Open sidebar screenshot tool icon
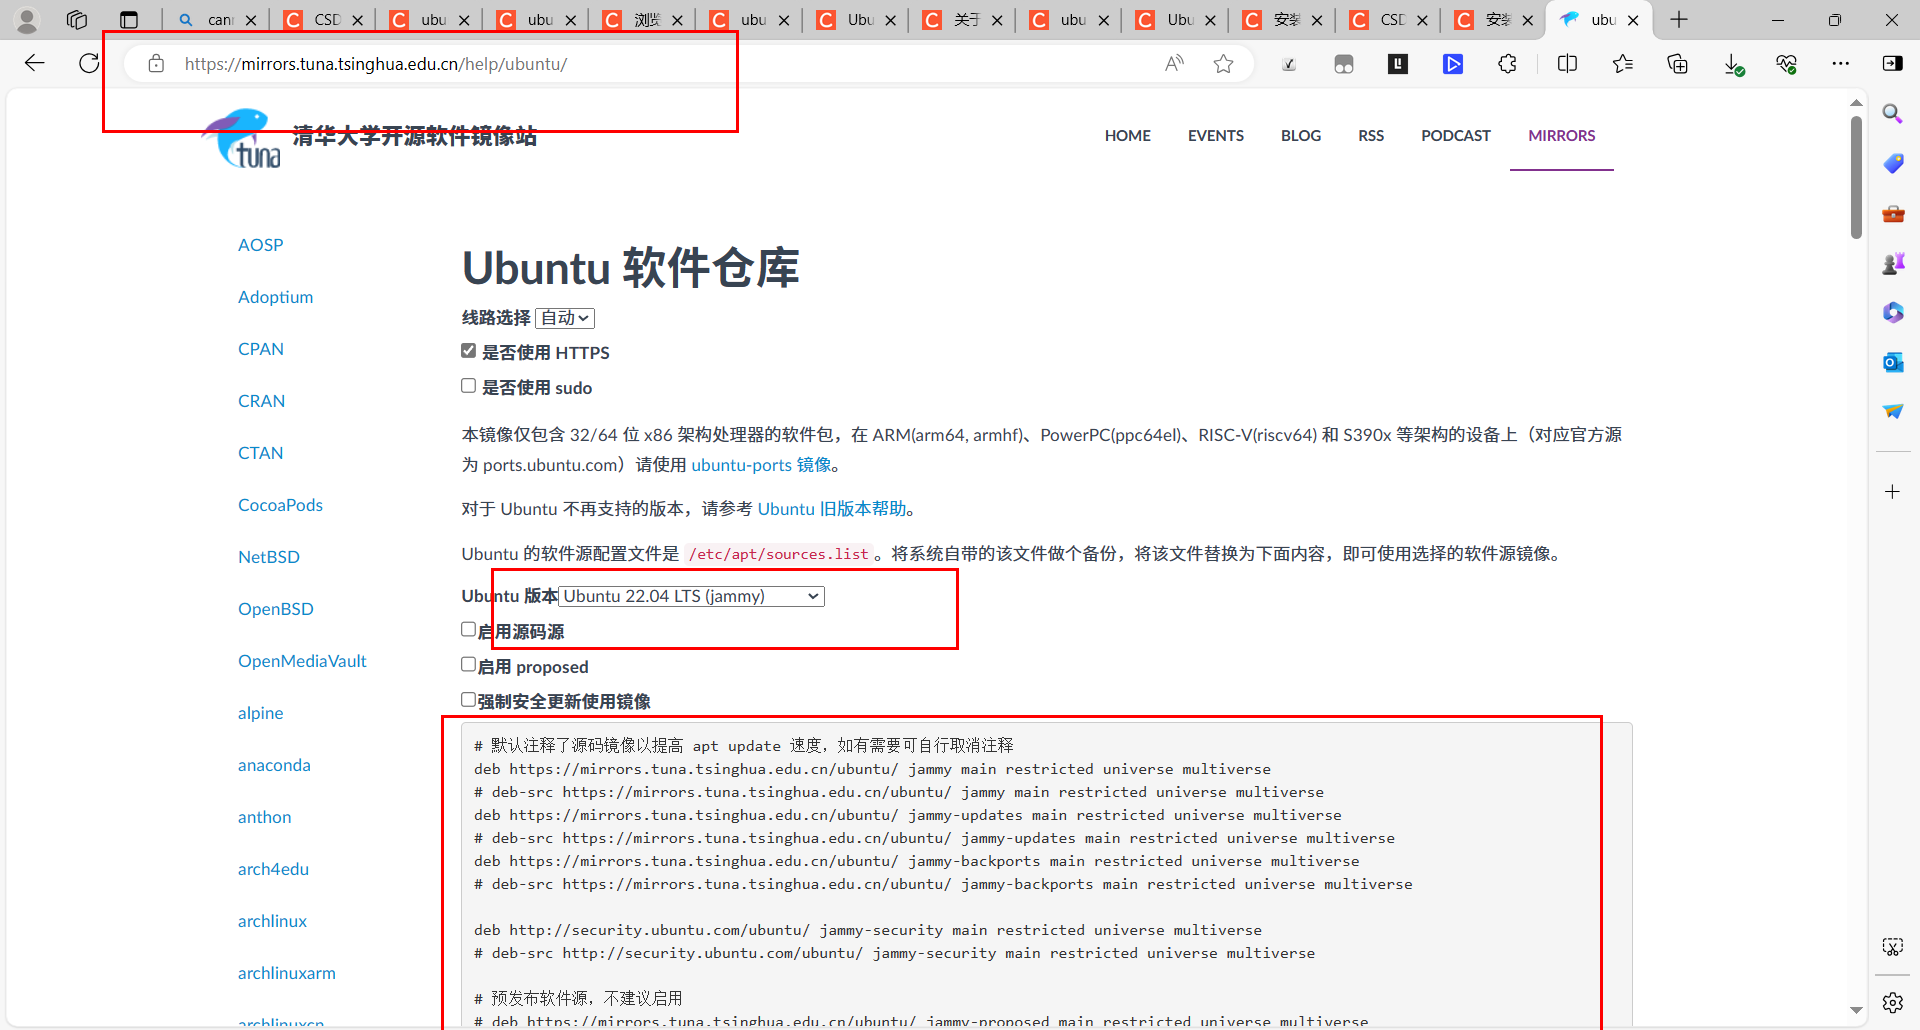The image size is (1920, 1030). 1892,946
